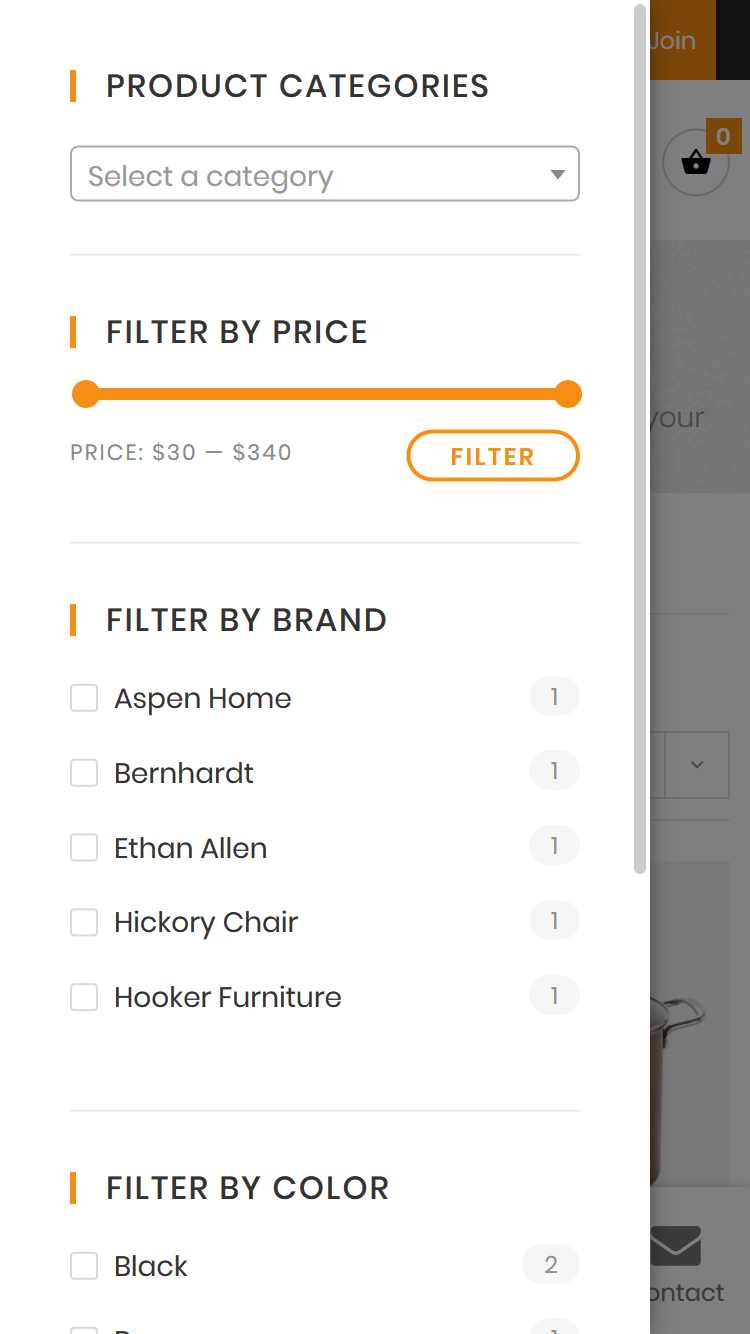Open the Select a category dropdown
Image resolution: width=750 pixels, height=1334 pixels.
point(325,174)
